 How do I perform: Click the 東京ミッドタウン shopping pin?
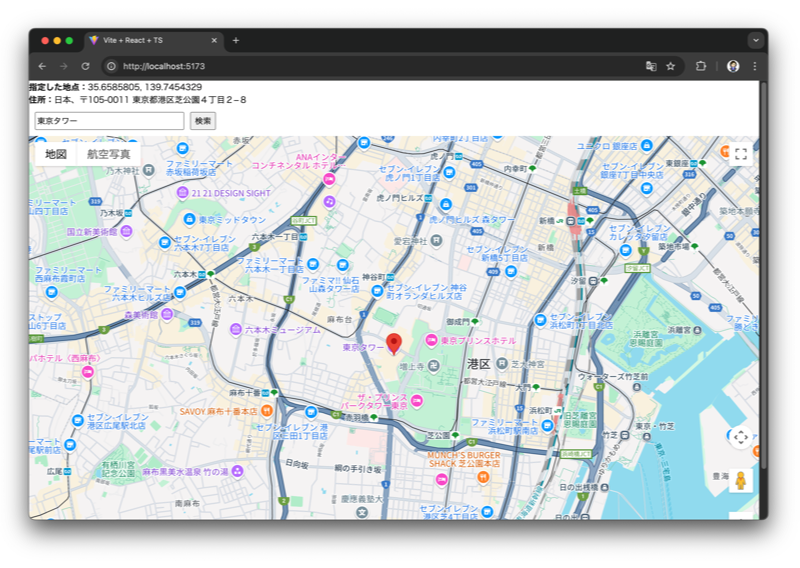tap(189, 219)
